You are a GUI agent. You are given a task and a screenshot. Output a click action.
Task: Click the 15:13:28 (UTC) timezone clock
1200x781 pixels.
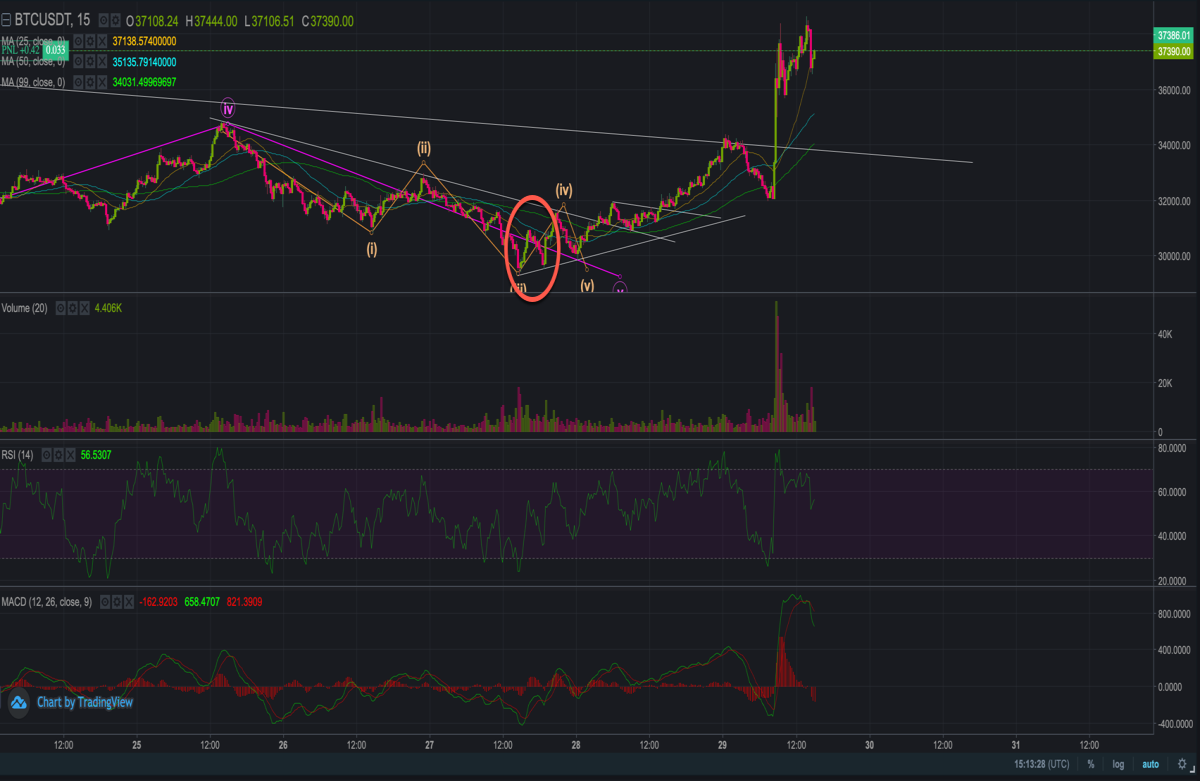[1042, 764]
